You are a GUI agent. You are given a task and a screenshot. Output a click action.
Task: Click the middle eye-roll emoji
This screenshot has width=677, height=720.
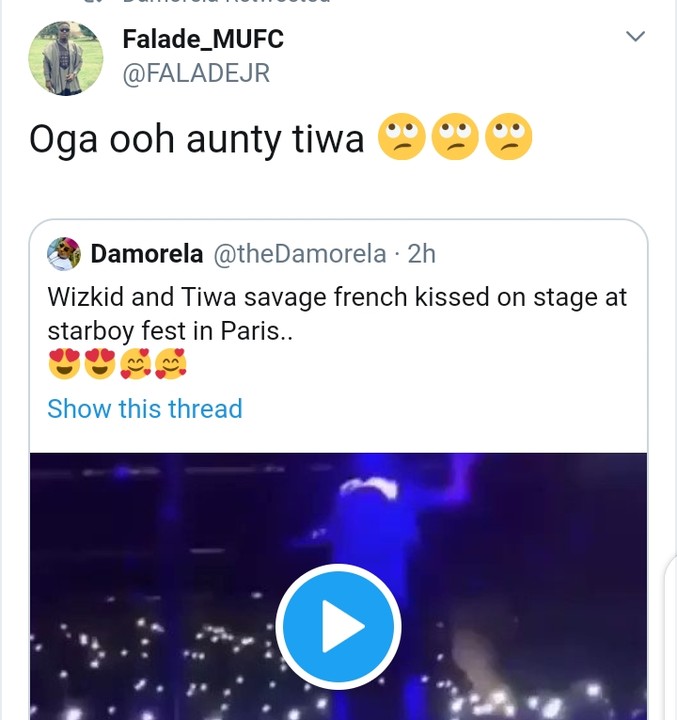tap(455, 138)
